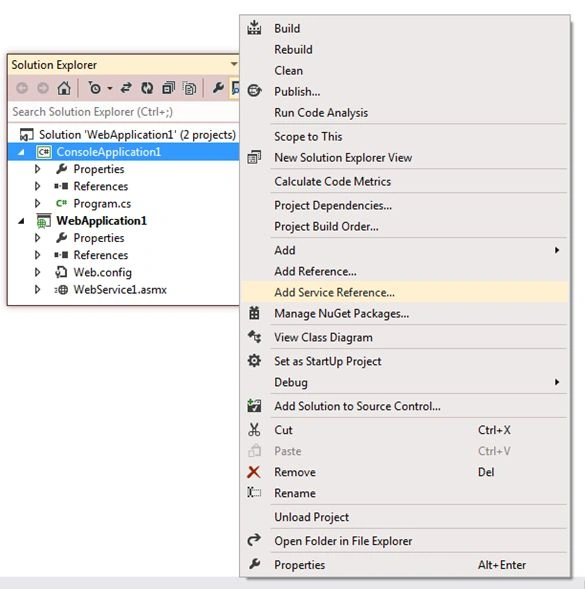Choose Remove from the context menu
Screen dimensions: 585x589
[405, 472]
